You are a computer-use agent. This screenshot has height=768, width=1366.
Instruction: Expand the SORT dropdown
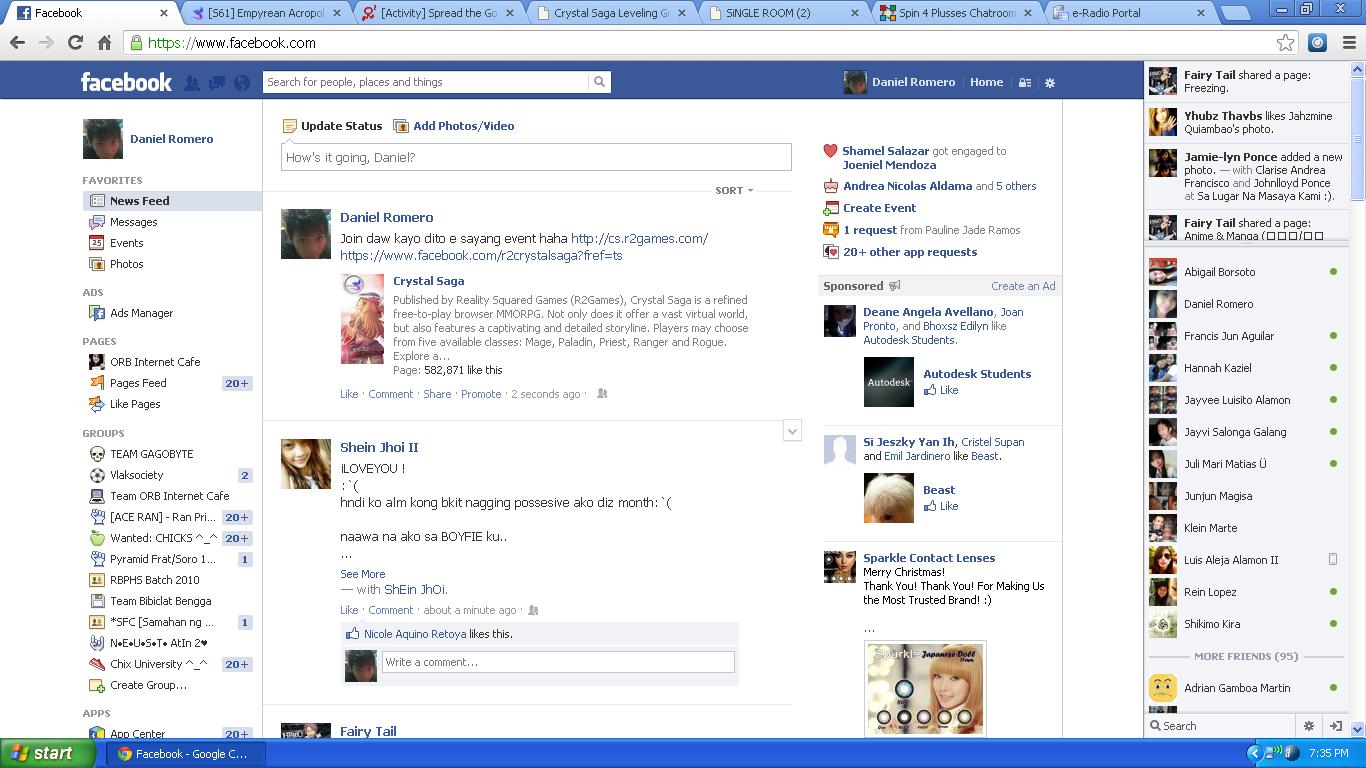pos(734,190)
